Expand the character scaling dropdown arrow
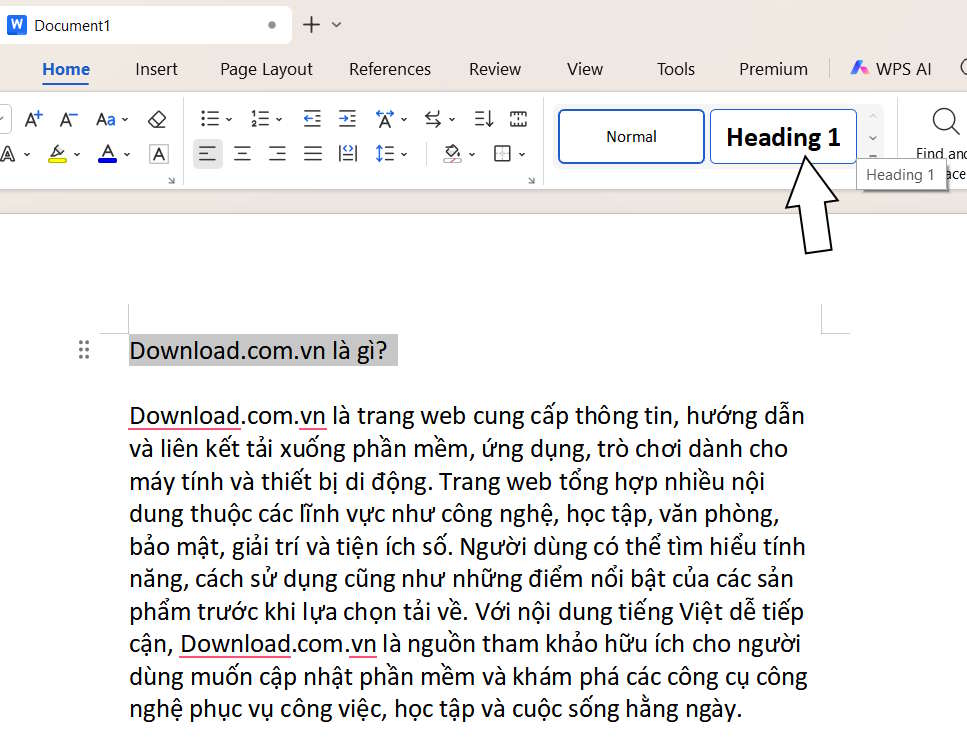This screenshot has height=756, width=967. pos(404,120)
